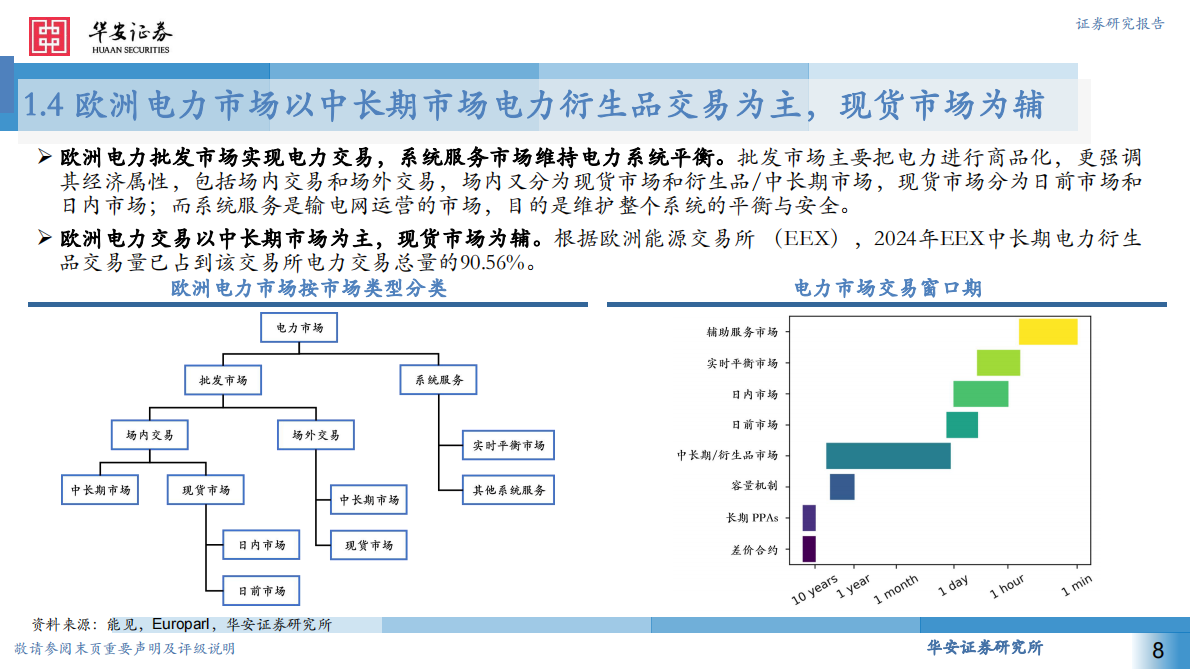The width and height of the screenshot is (1190, 669).
Task: Click the 1 month x-axis tick label
Action: click(896, 589)
